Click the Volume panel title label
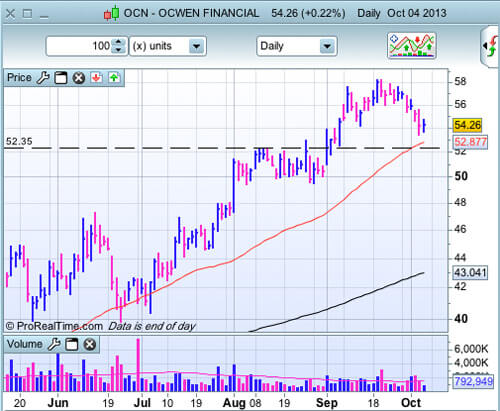This screenshot has width=500, height=411. pos(24,344)
